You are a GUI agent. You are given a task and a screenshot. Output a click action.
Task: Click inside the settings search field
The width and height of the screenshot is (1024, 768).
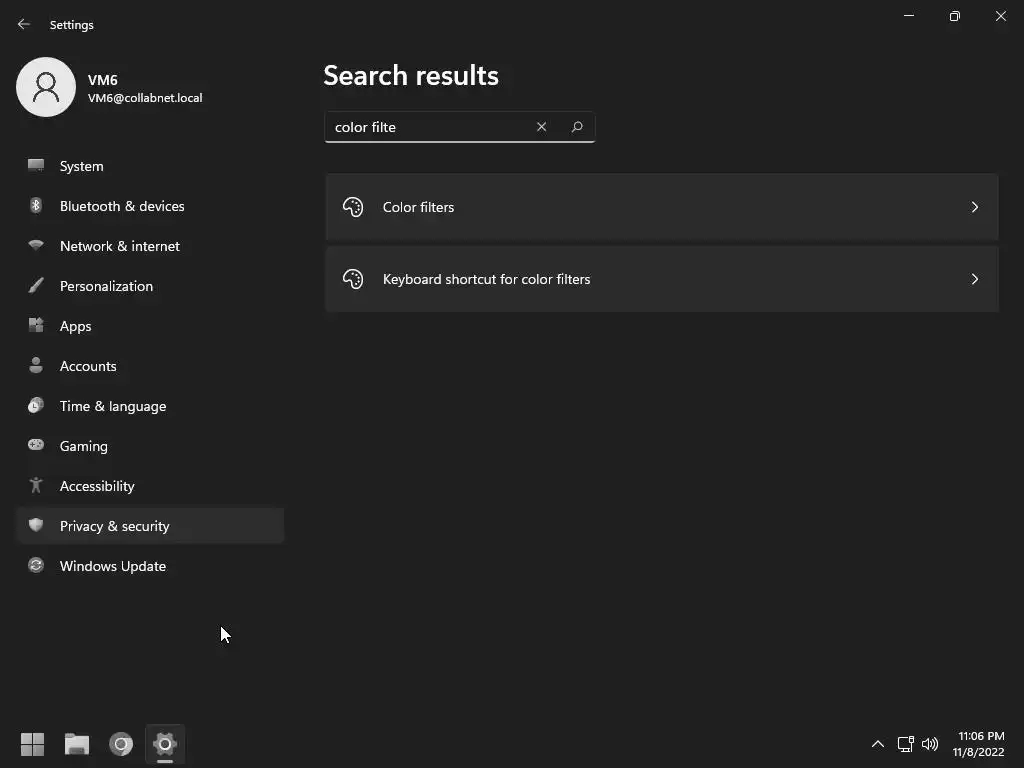pyautogui.click(x=425, y=127)
